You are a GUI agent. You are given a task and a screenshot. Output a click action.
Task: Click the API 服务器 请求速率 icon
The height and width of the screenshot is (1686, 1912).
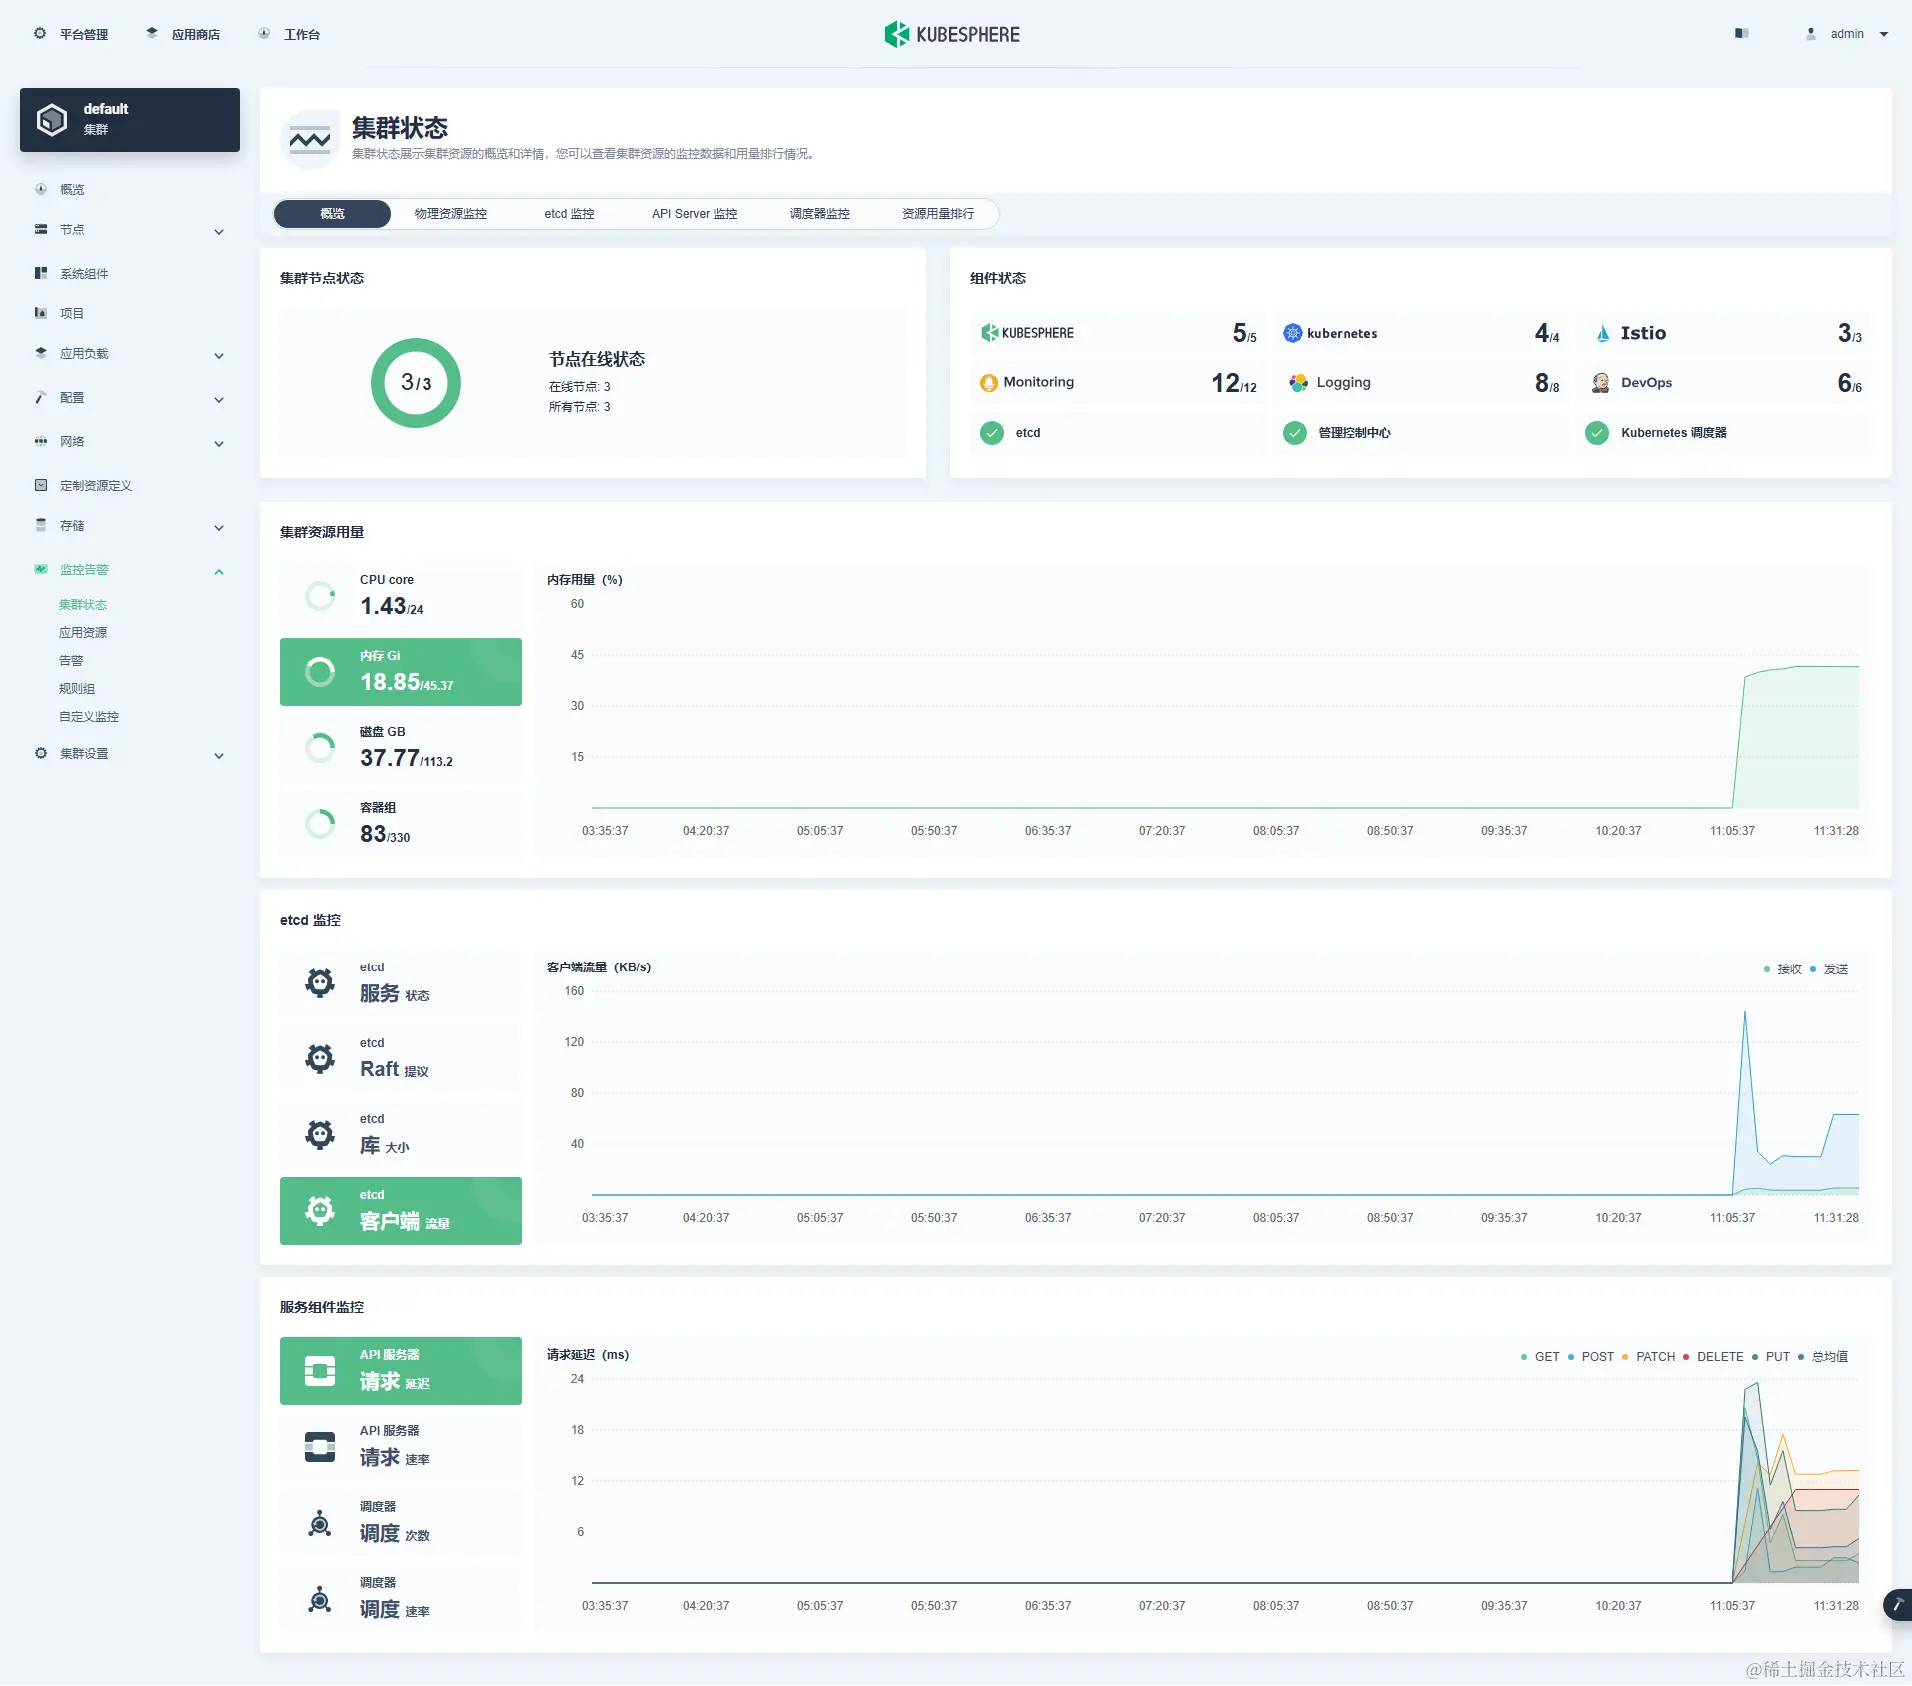pos(319,1447)
